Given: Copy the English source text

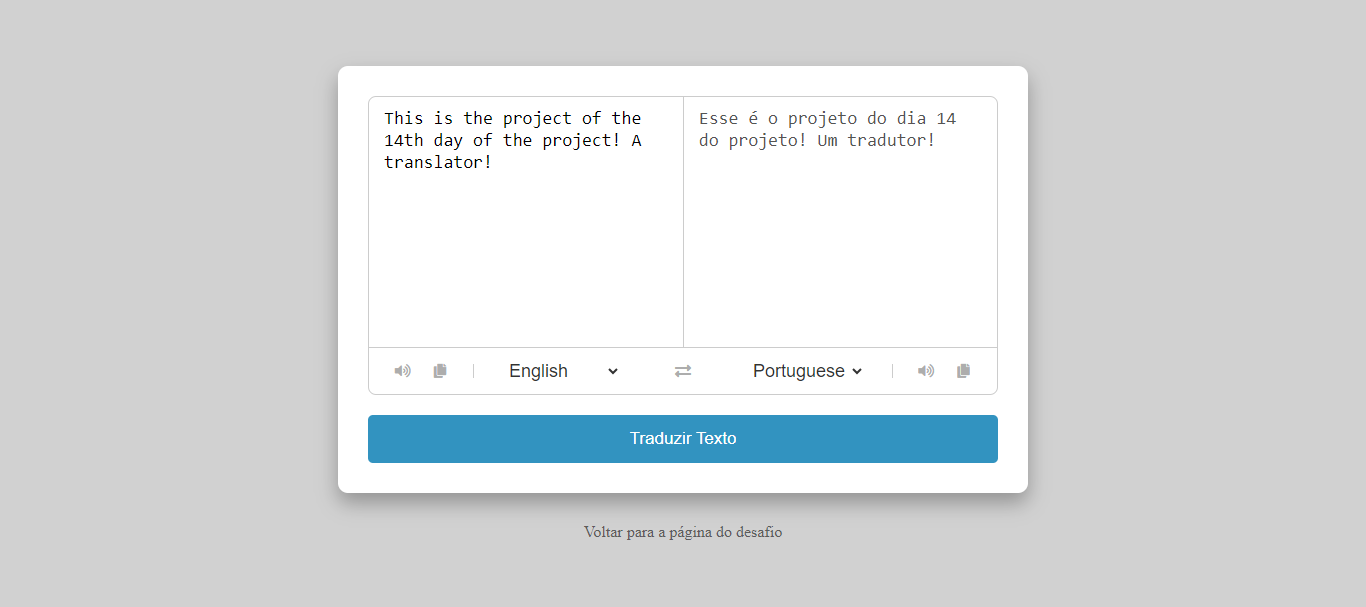Looking at the screenshot, I should click(440, 371).
